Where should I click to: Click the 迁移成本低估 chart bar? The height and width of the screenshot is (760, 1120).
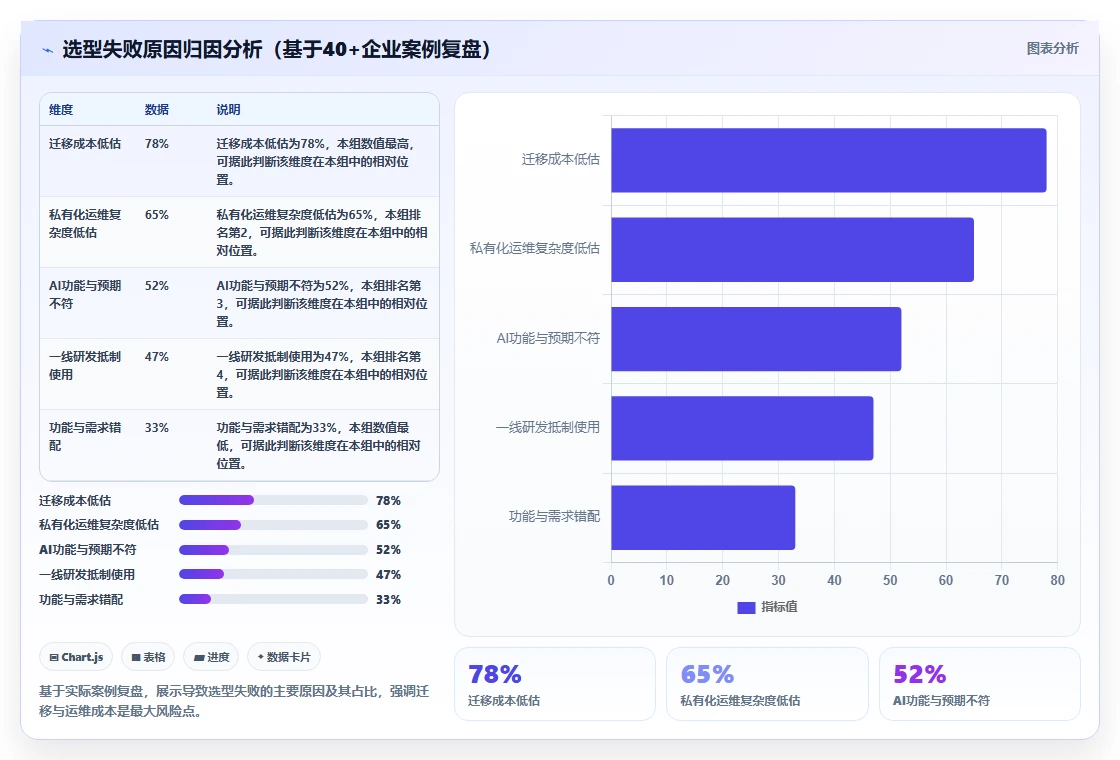(829, 160)
